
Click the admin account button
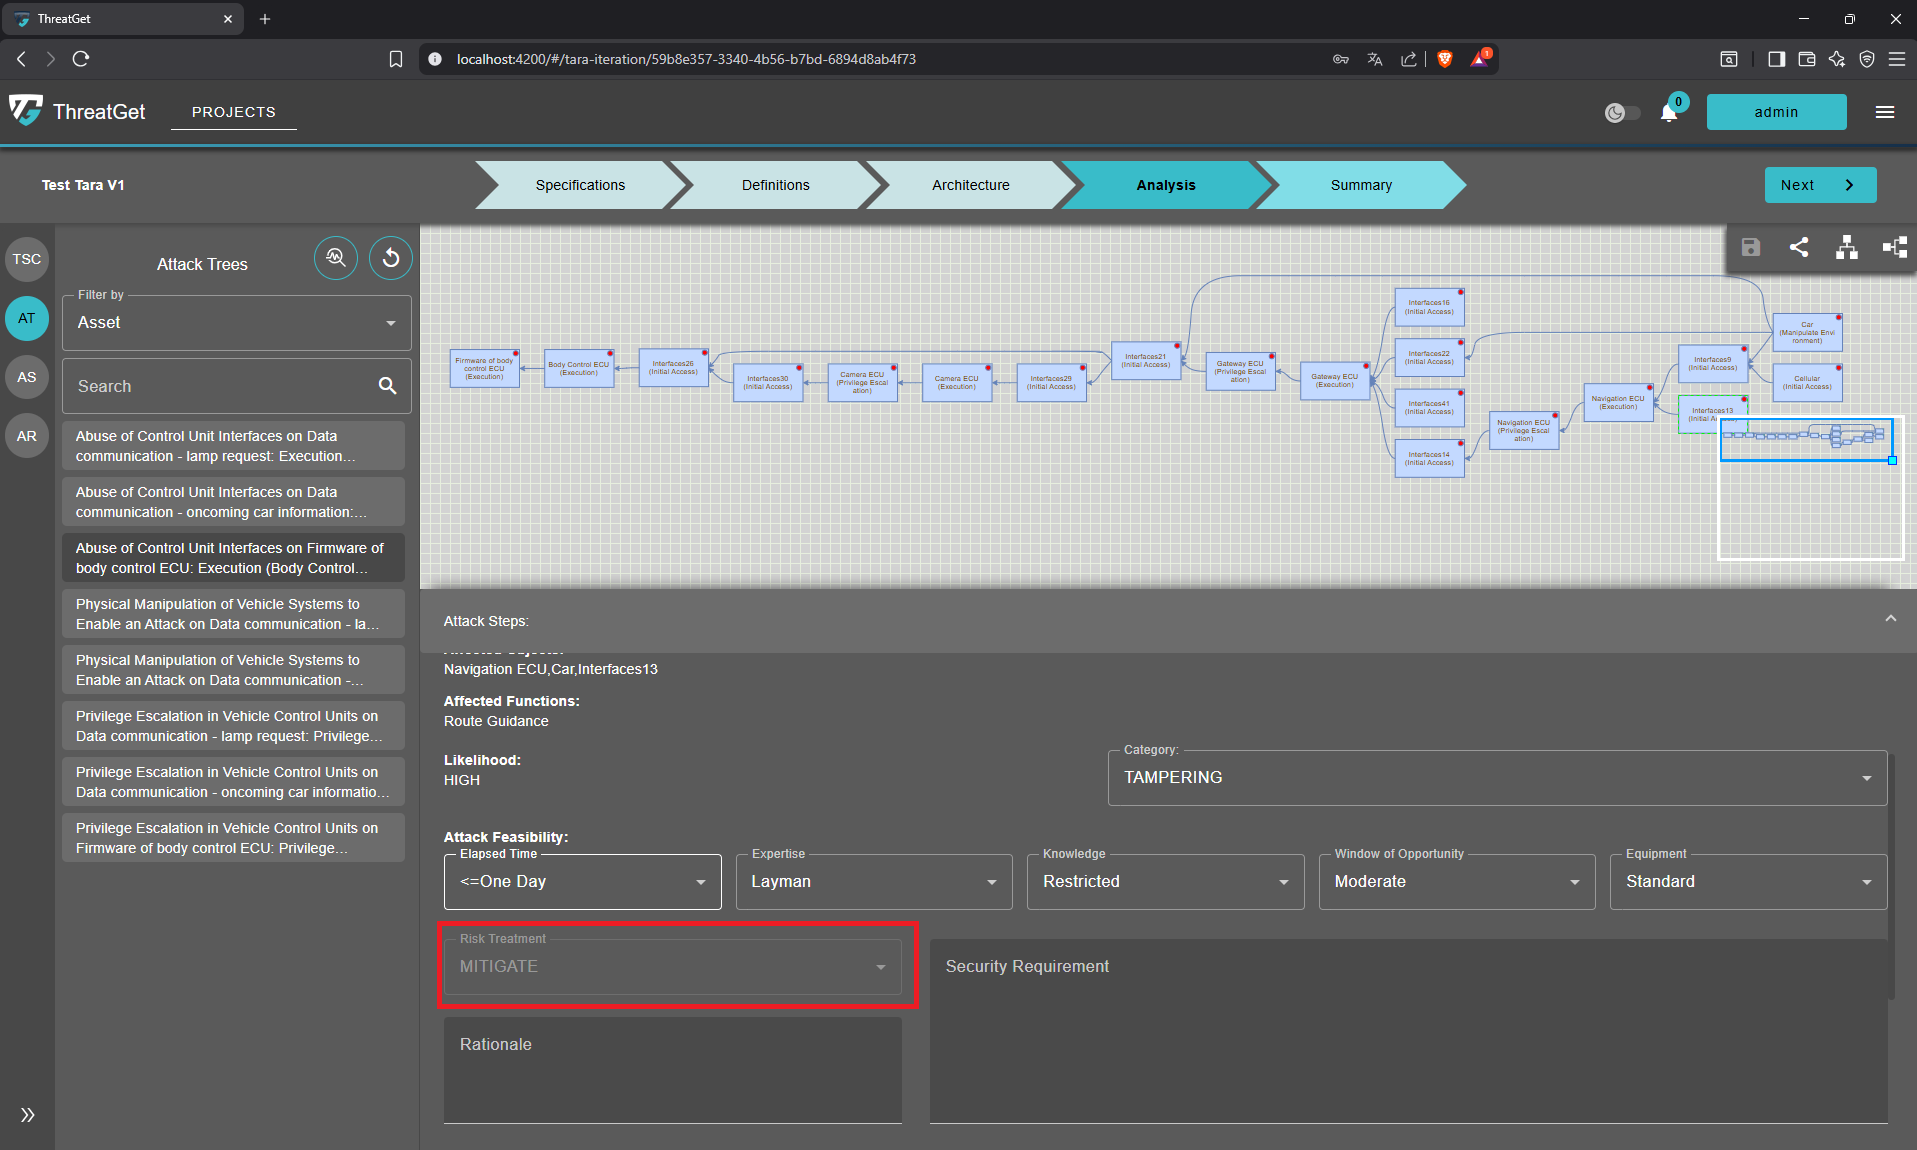[1776, 111]
